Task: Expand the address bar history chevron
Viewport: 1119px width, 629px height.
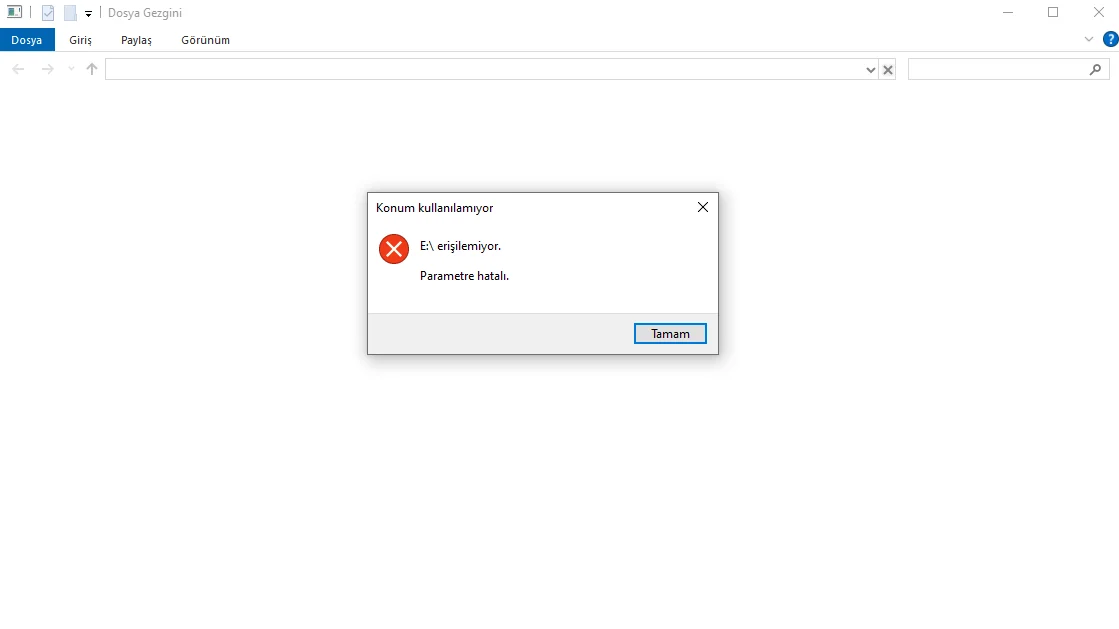Action: click(871, 69)
